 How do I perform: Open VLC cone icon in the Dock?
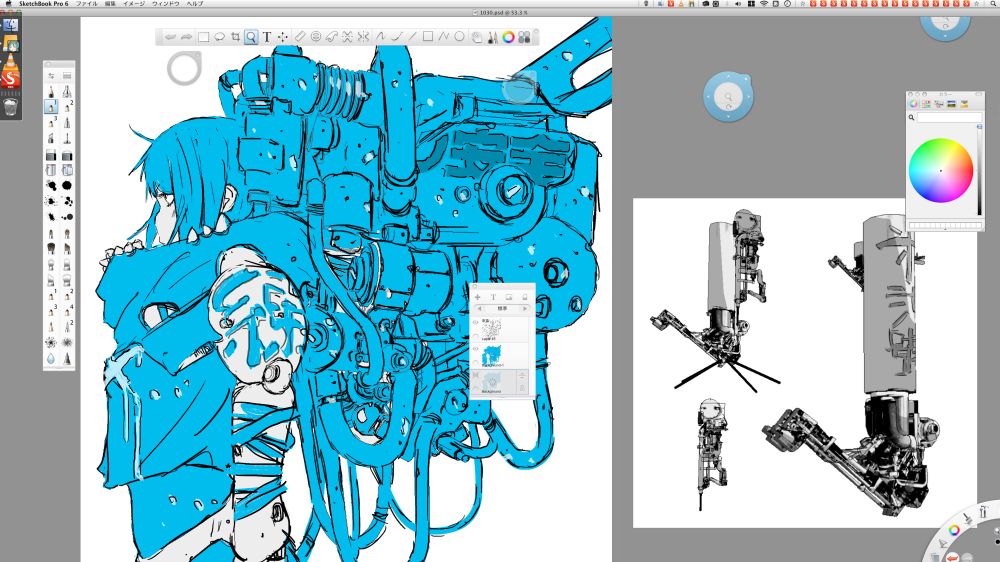(x=11, y=61)
